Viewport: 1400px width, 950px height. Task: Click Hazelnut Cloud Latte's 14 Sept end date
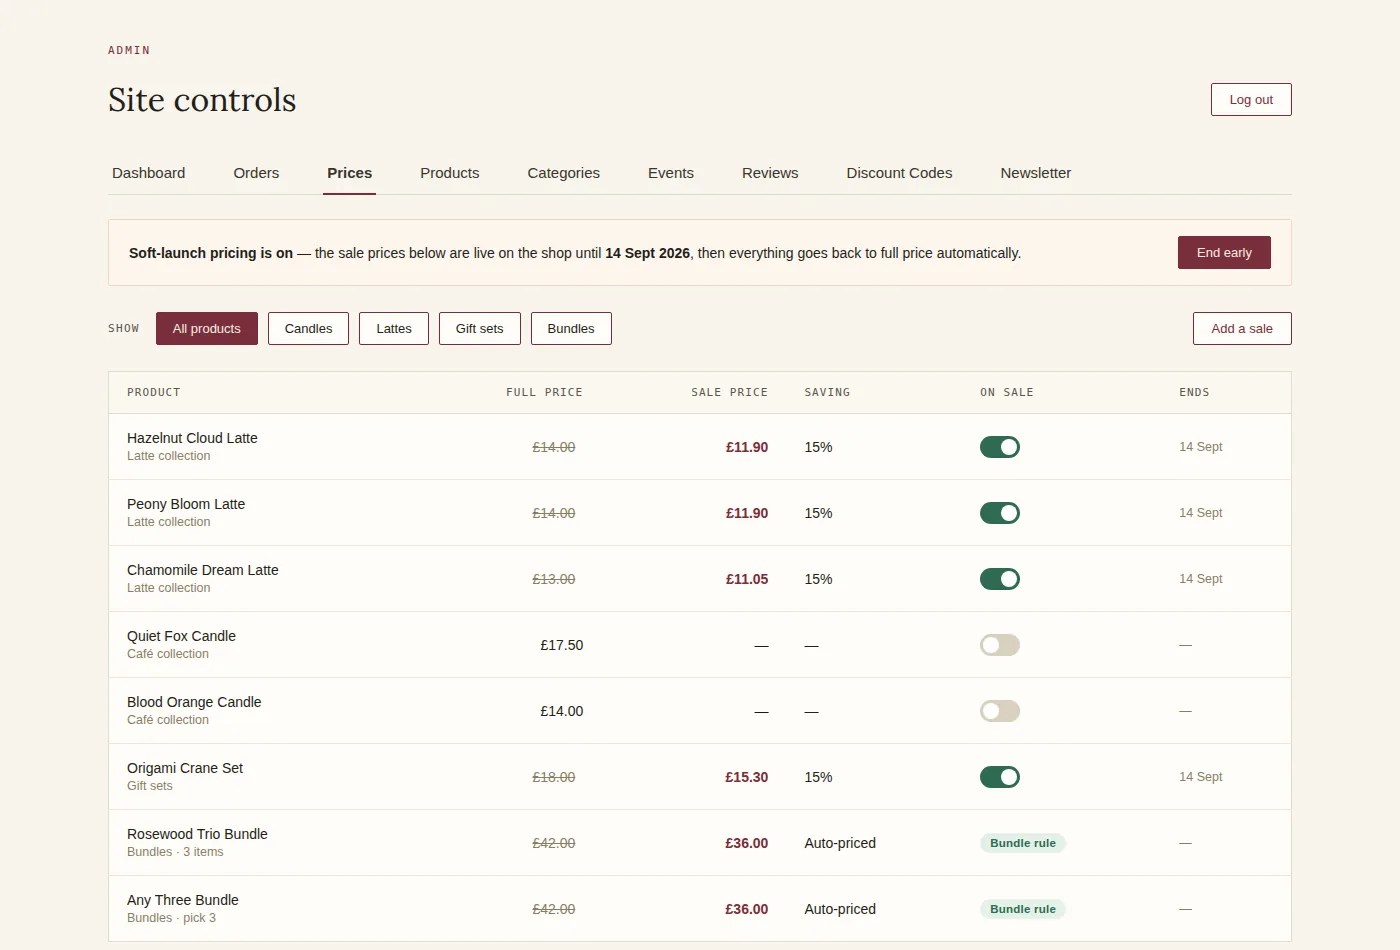coord(1201,447)
